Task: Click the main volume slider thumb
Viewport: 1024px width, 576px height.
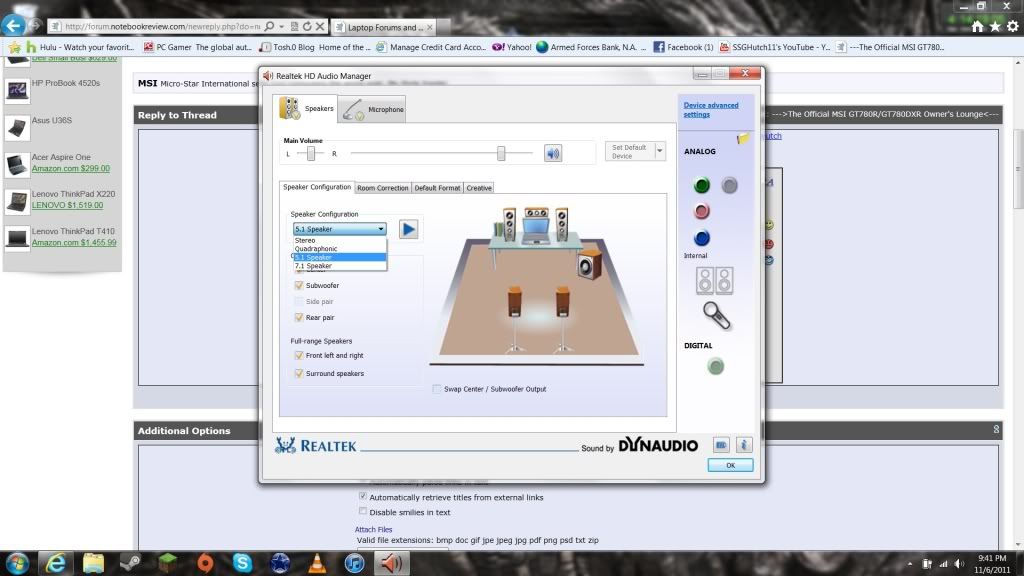Action: (501, 153)
